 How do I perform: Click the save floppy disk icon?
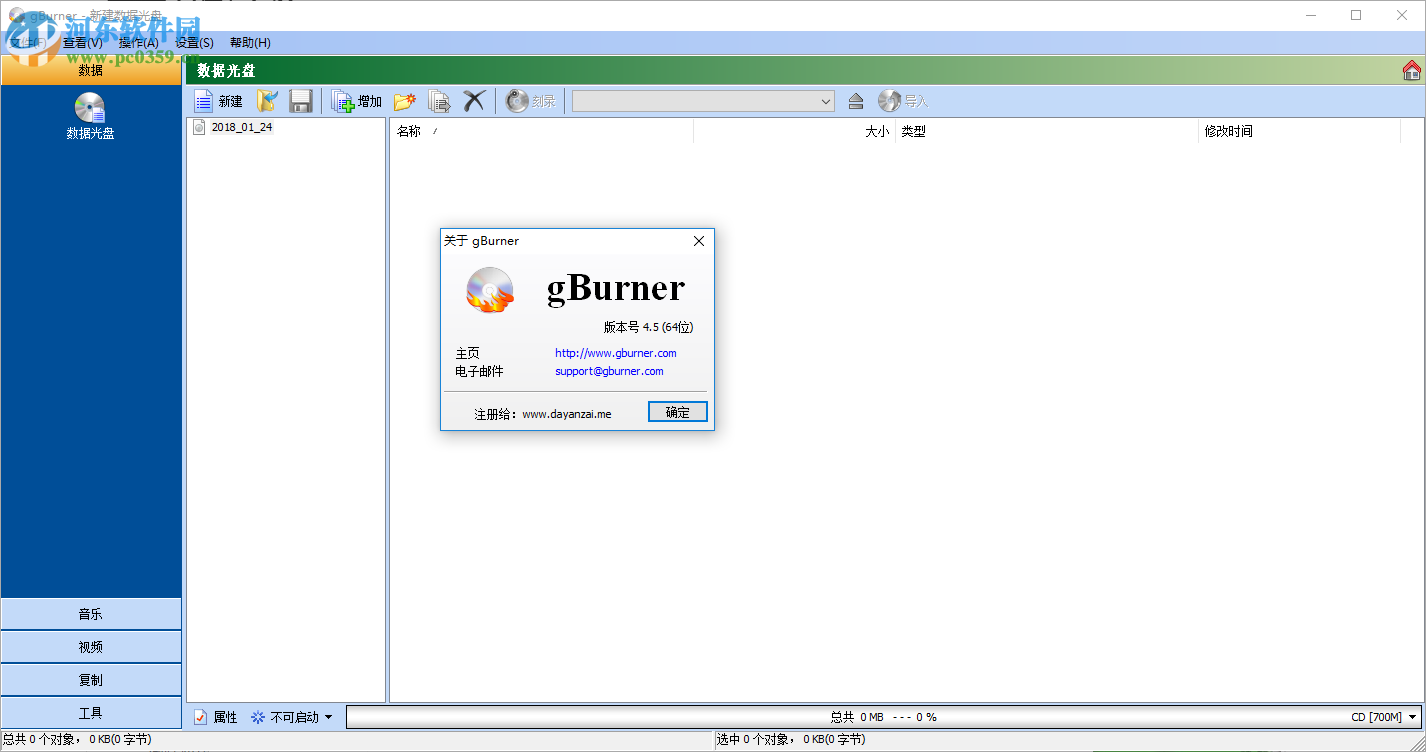(x=301, y=101)
